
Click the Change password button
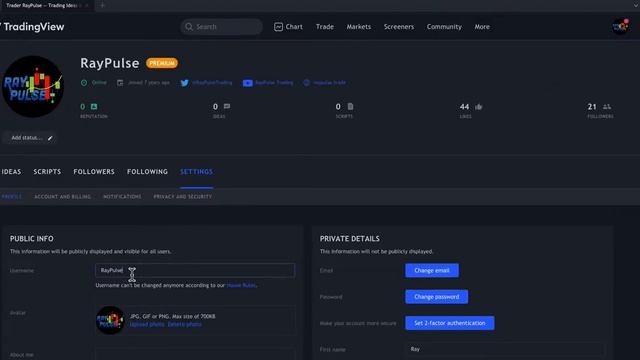coord(437,297)
